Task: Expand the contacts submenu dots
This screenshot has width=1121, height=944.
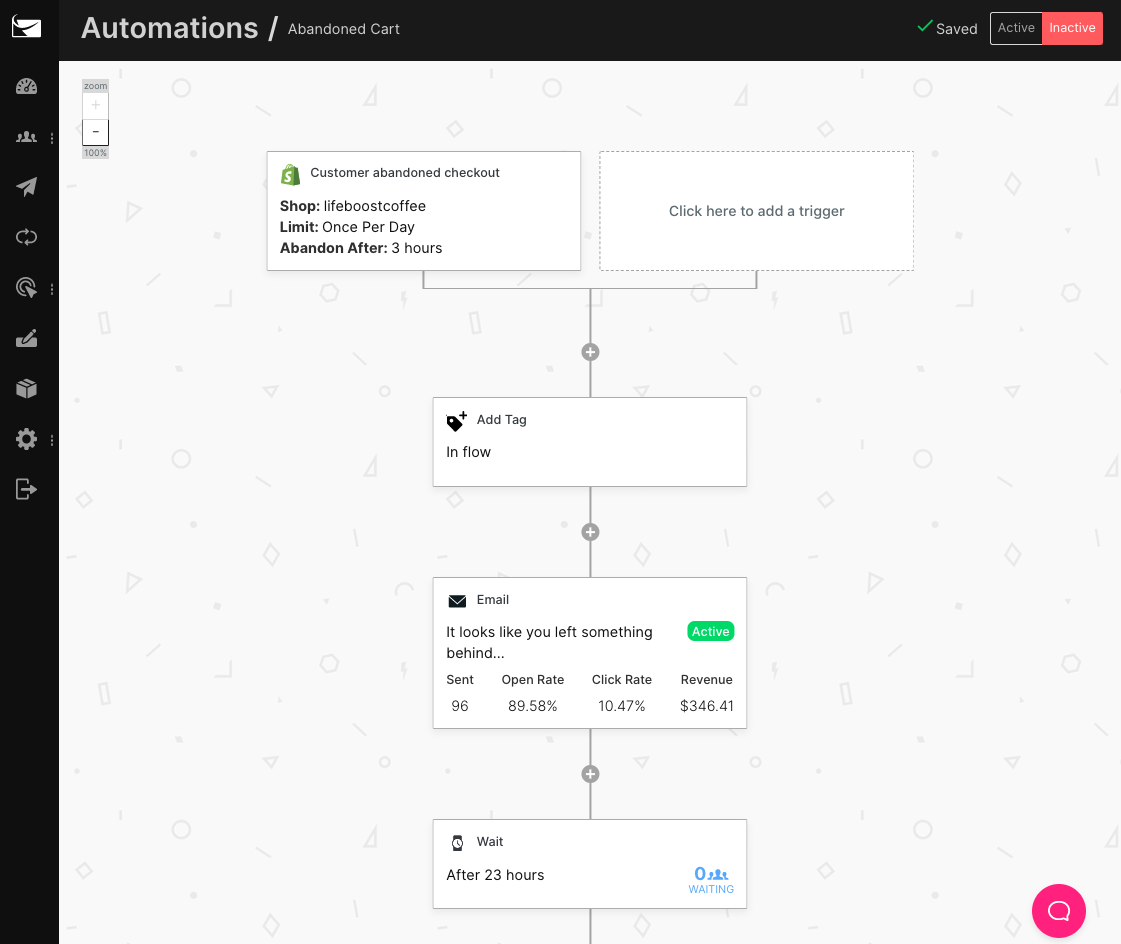Action: [51, 138]
